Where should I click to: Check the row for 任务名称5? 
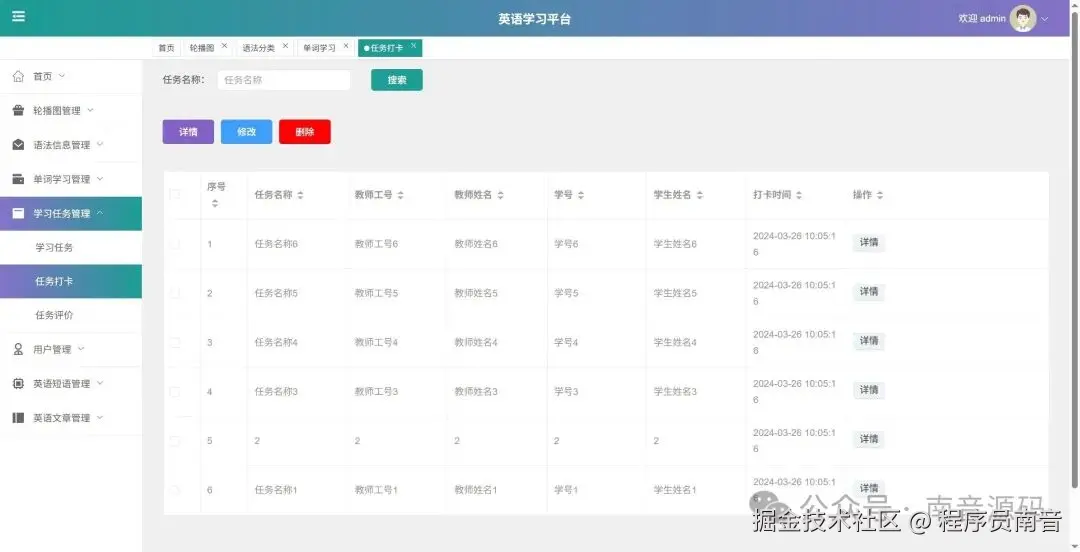click(175, 293)
